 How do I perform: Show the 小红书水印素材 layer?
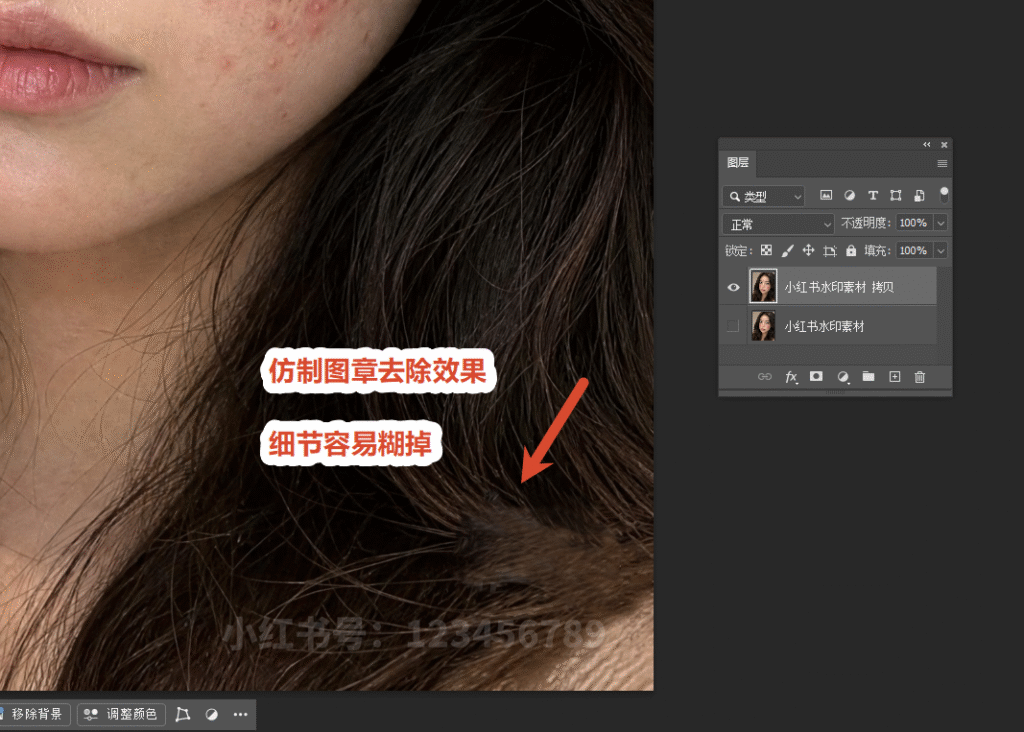[733, 326]
